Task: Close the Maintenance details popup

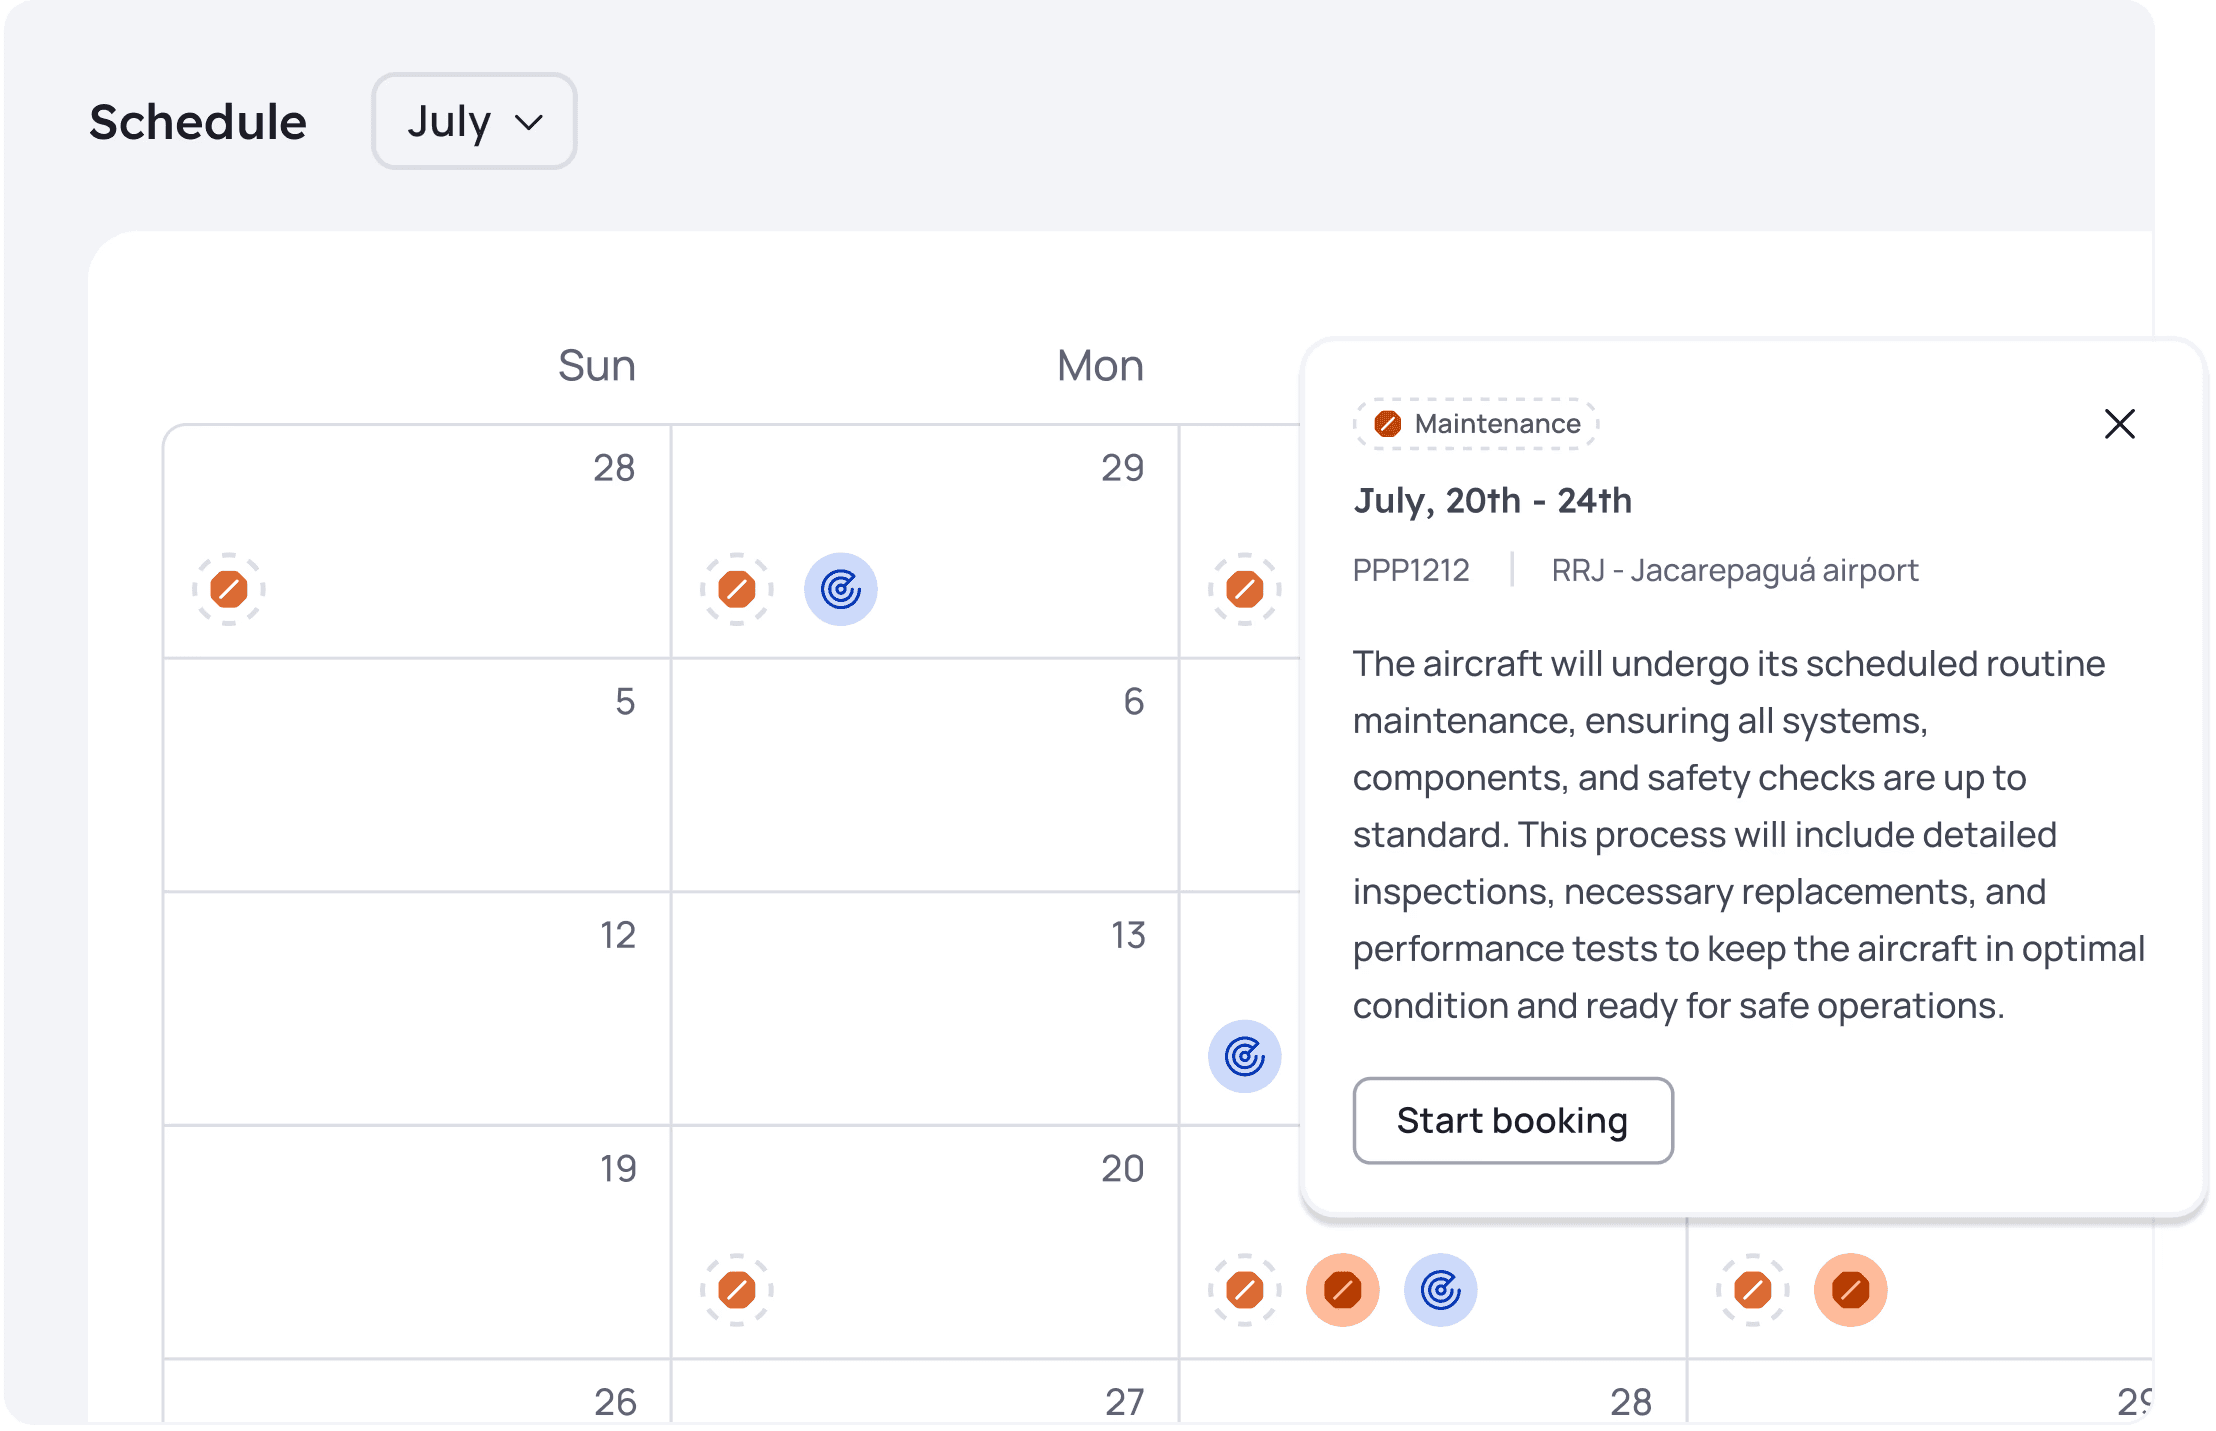Action: coord(2118,424)
